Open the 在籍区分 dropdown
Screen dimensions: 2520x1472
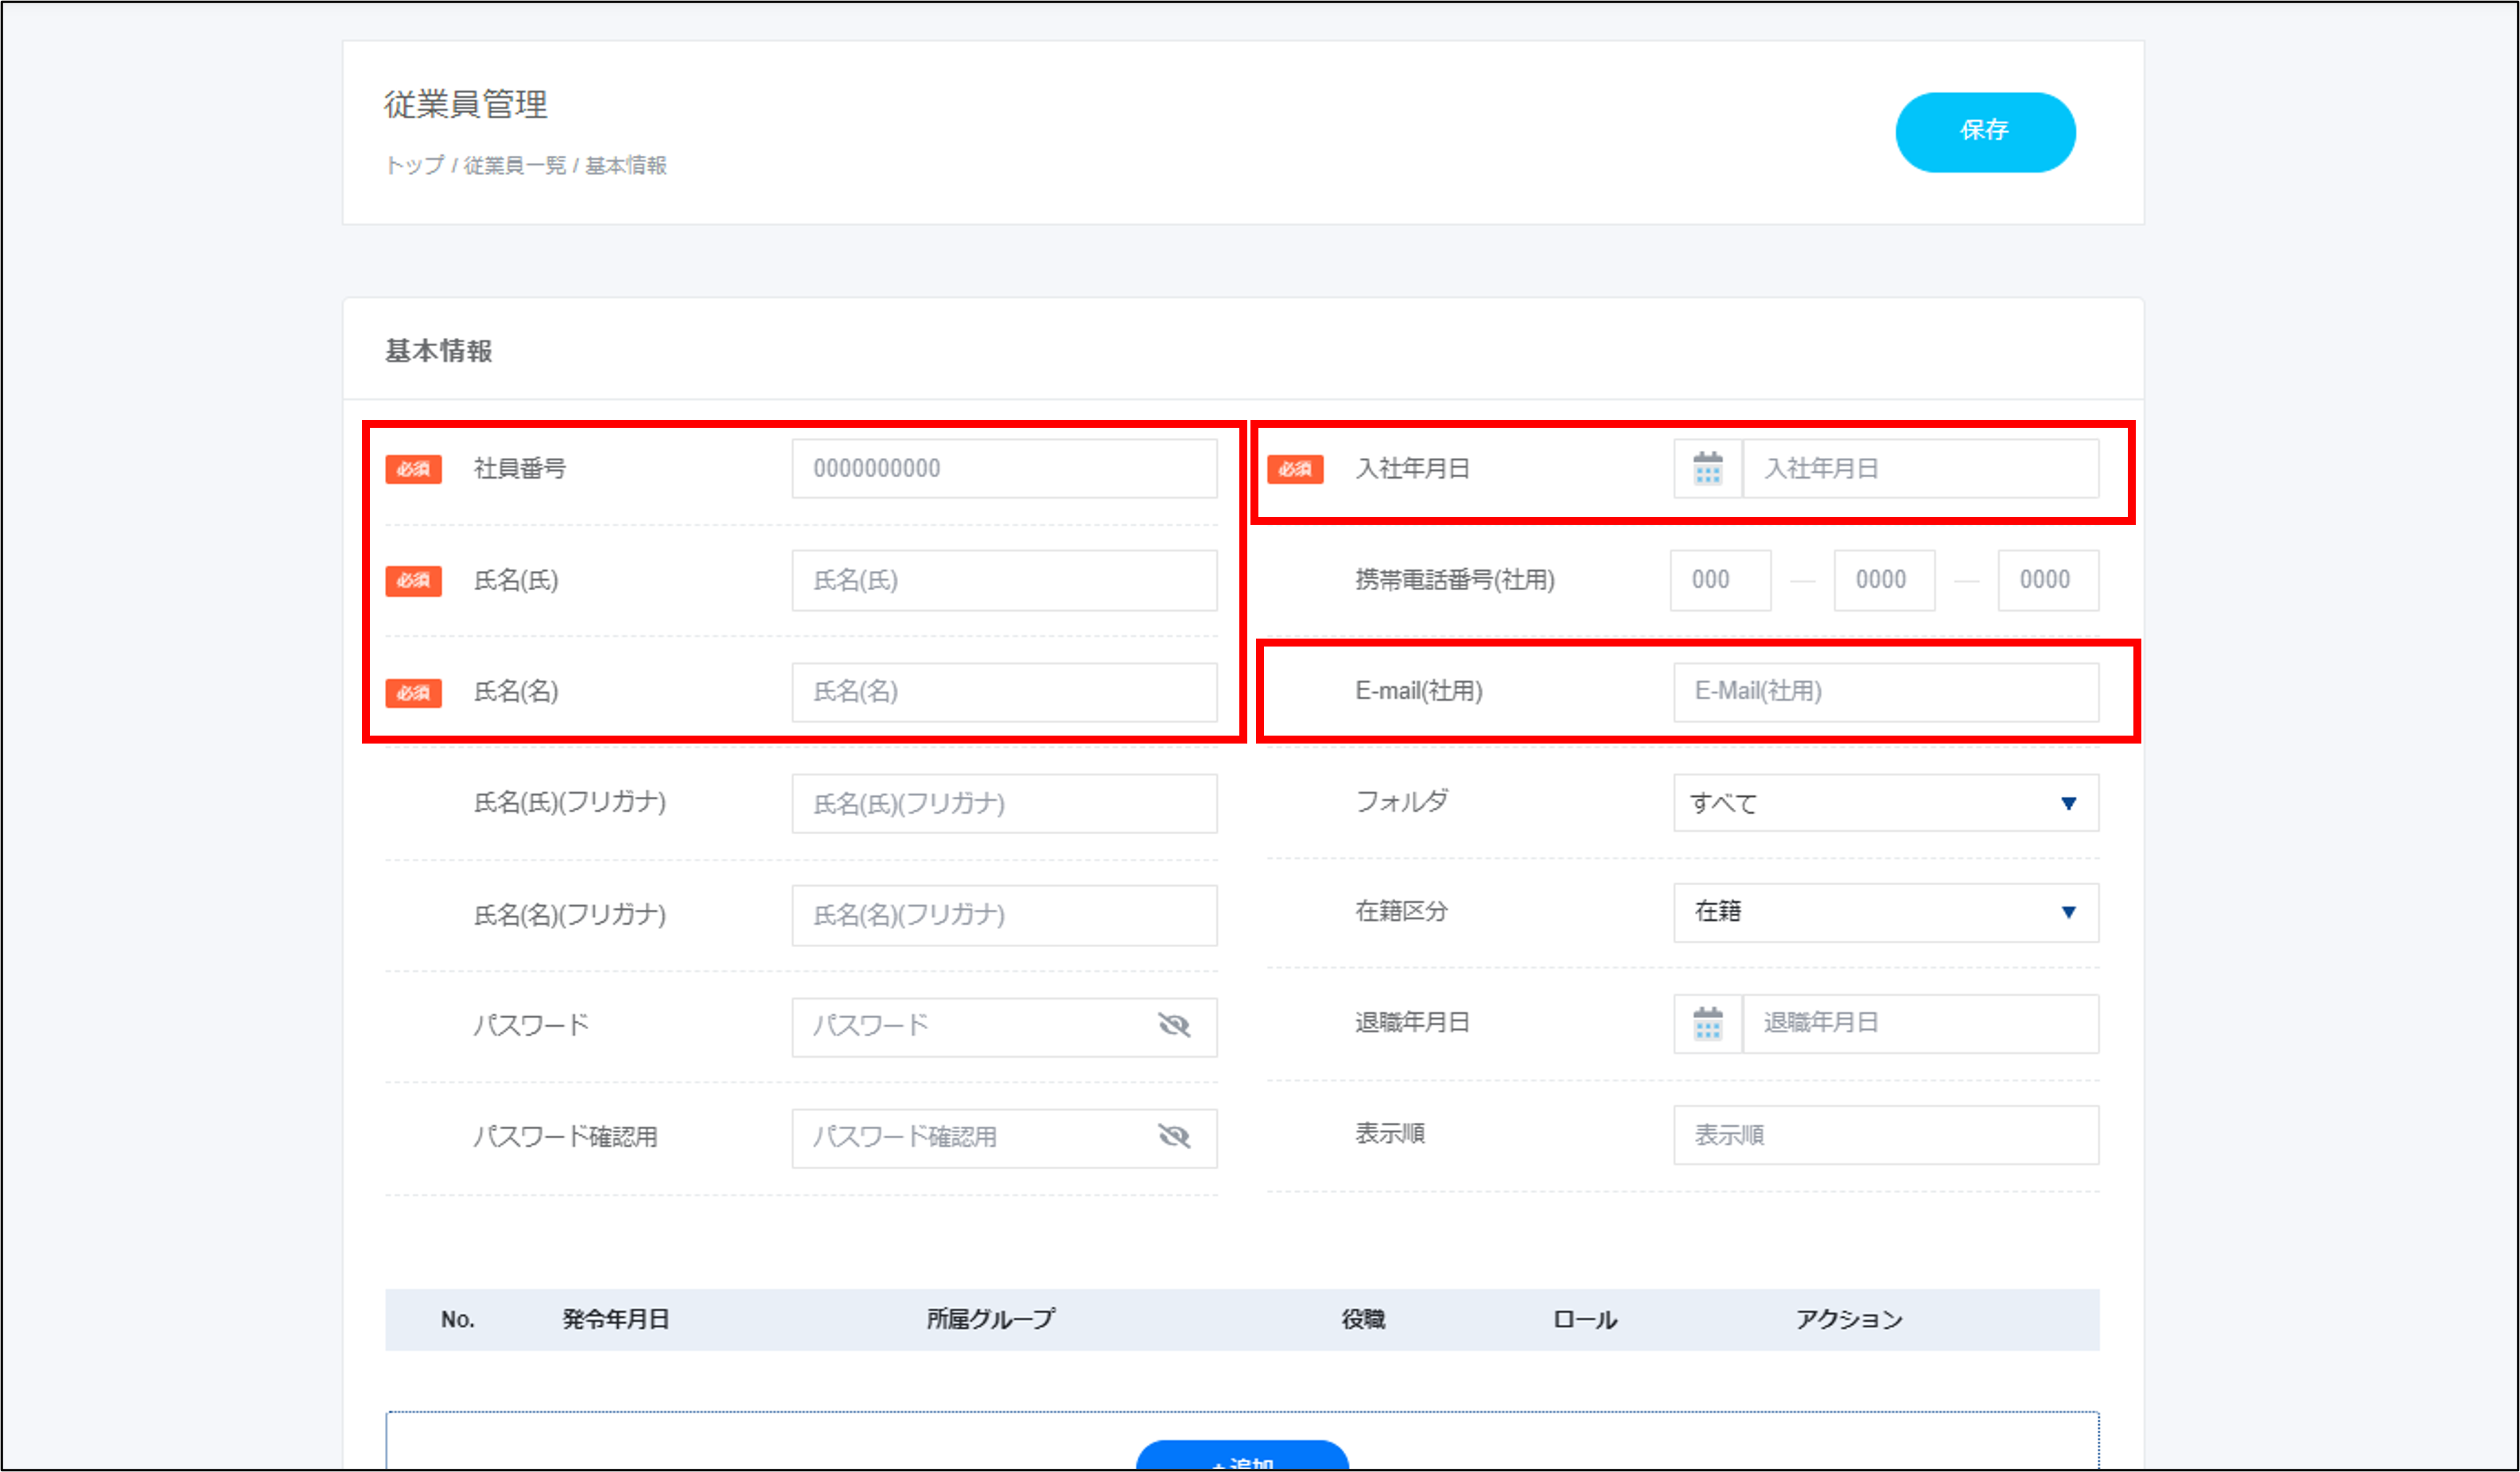pyautogui.click(x=1885, y=912)
